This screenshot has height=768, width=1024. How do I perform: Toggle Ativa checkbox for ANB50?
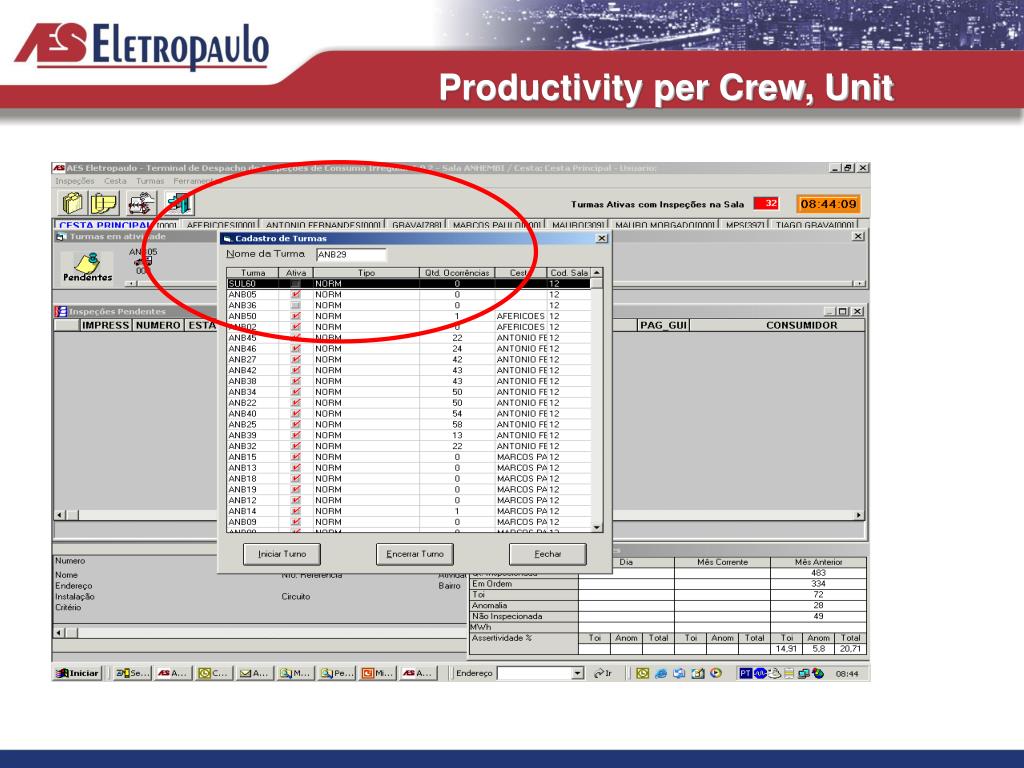point(296,316)
